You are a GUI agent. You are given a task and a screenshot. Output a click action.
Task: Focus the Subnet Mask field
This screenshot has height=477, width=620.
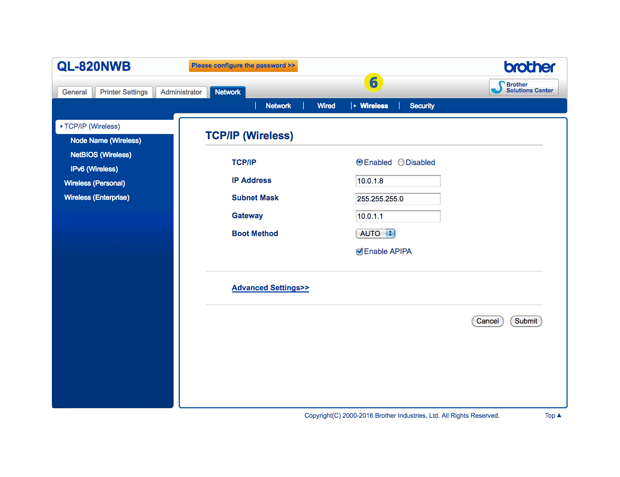point(398,199)
